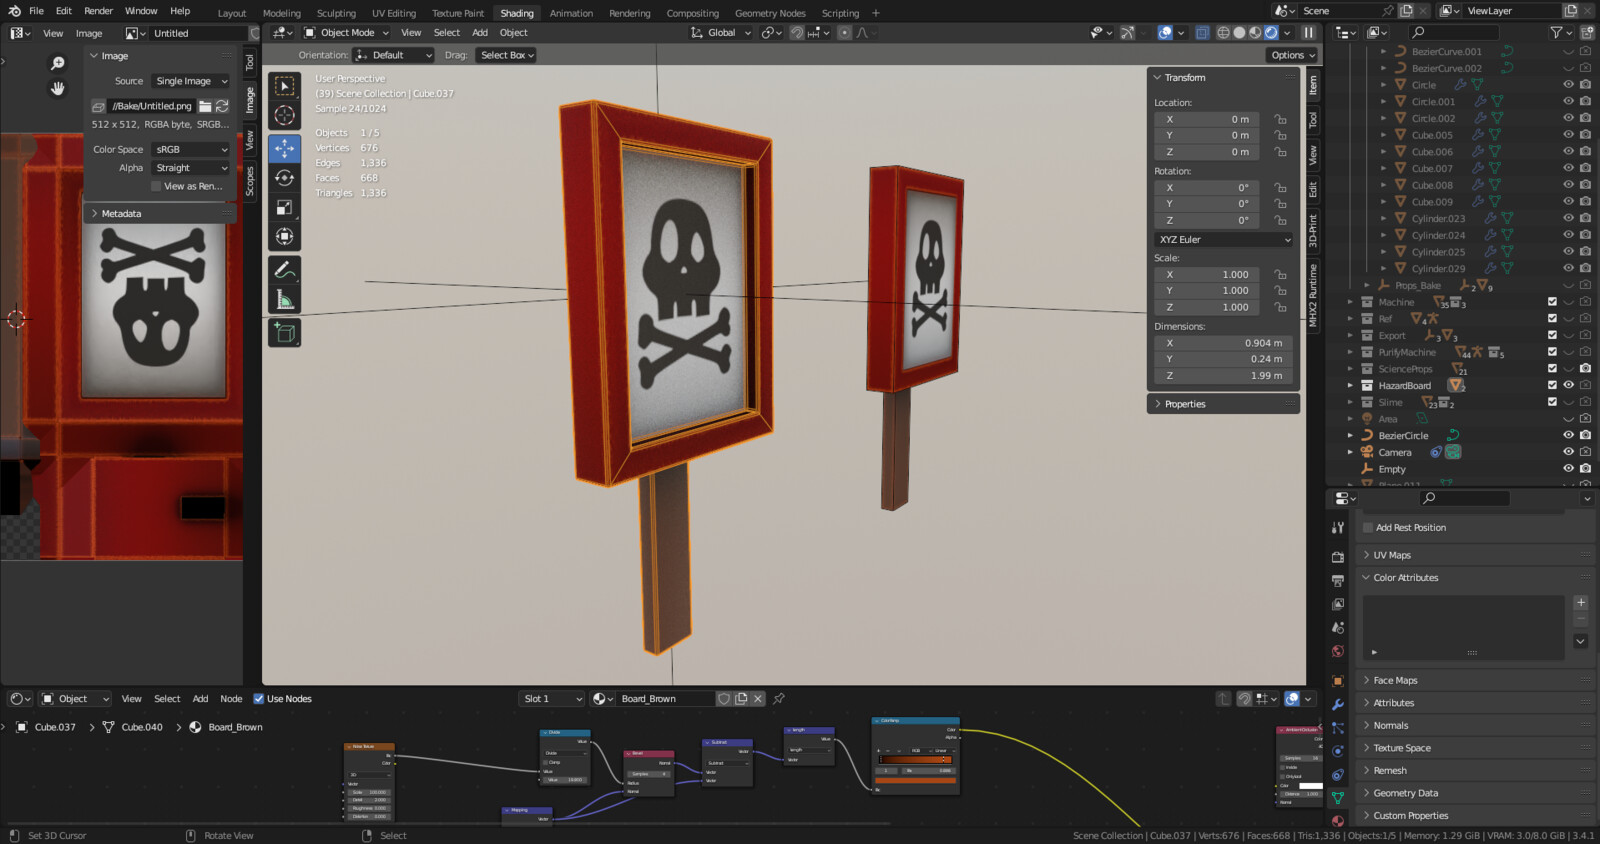This screenshot has height=844, width=1600.
Task: Click Scale X value field
Action: [1209, 274]
